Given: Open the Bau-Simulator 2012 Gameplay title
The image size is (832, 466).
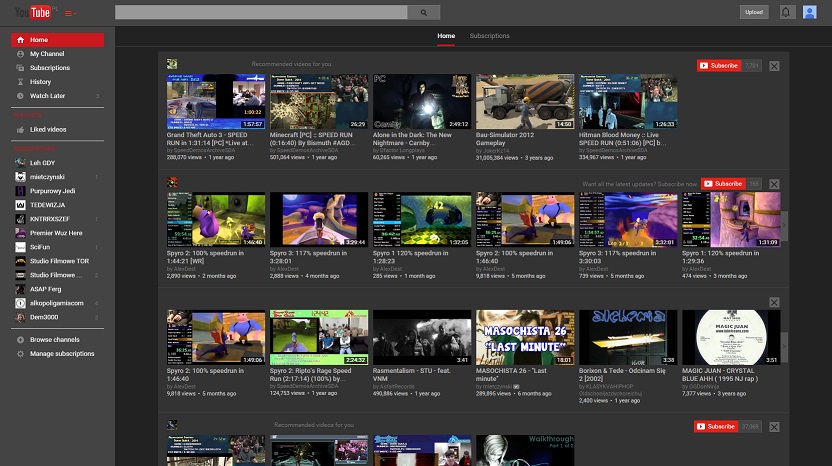Looking at the screenshot, I should pos(505,139).
